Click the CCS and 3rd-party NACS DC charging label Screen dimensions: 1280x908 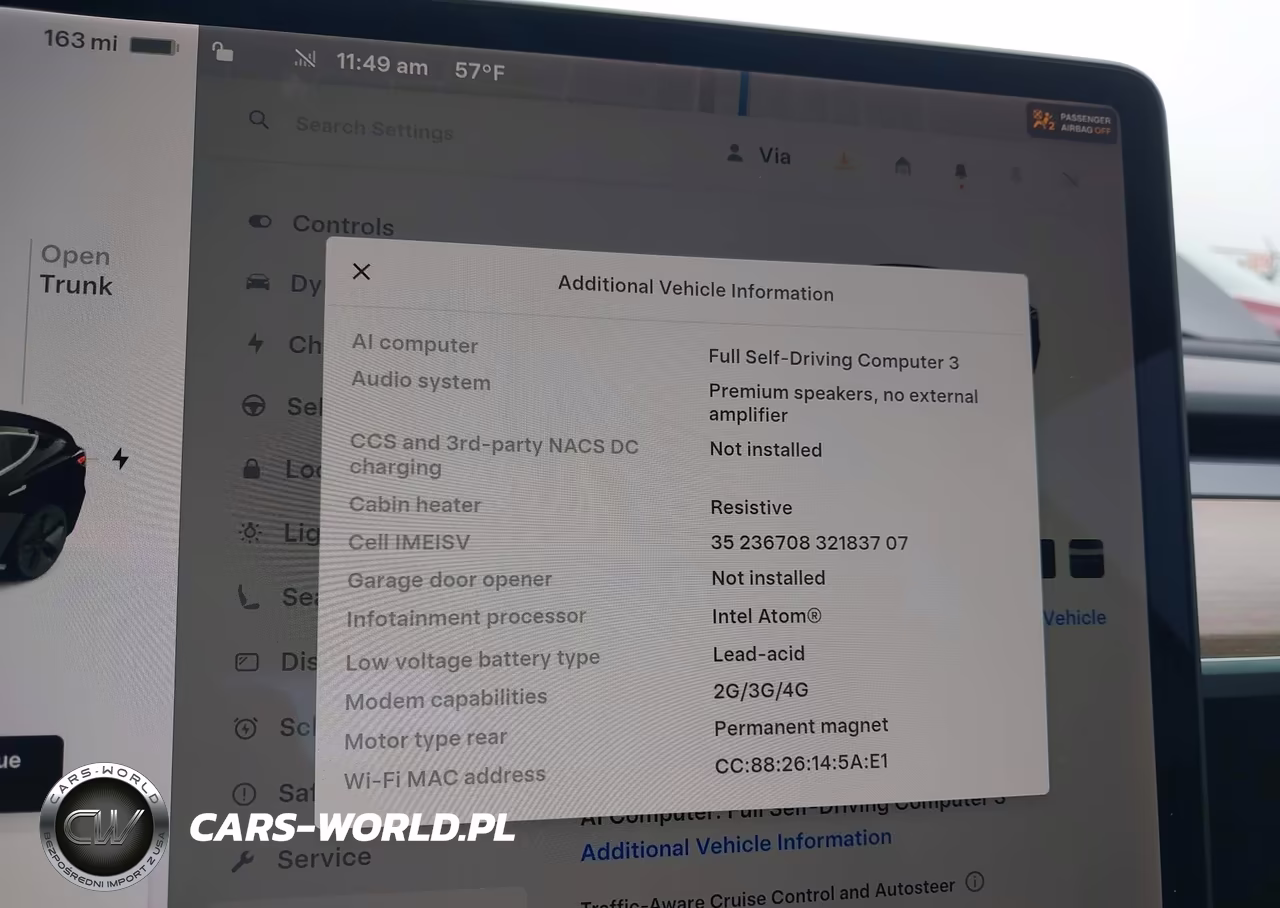494,456
